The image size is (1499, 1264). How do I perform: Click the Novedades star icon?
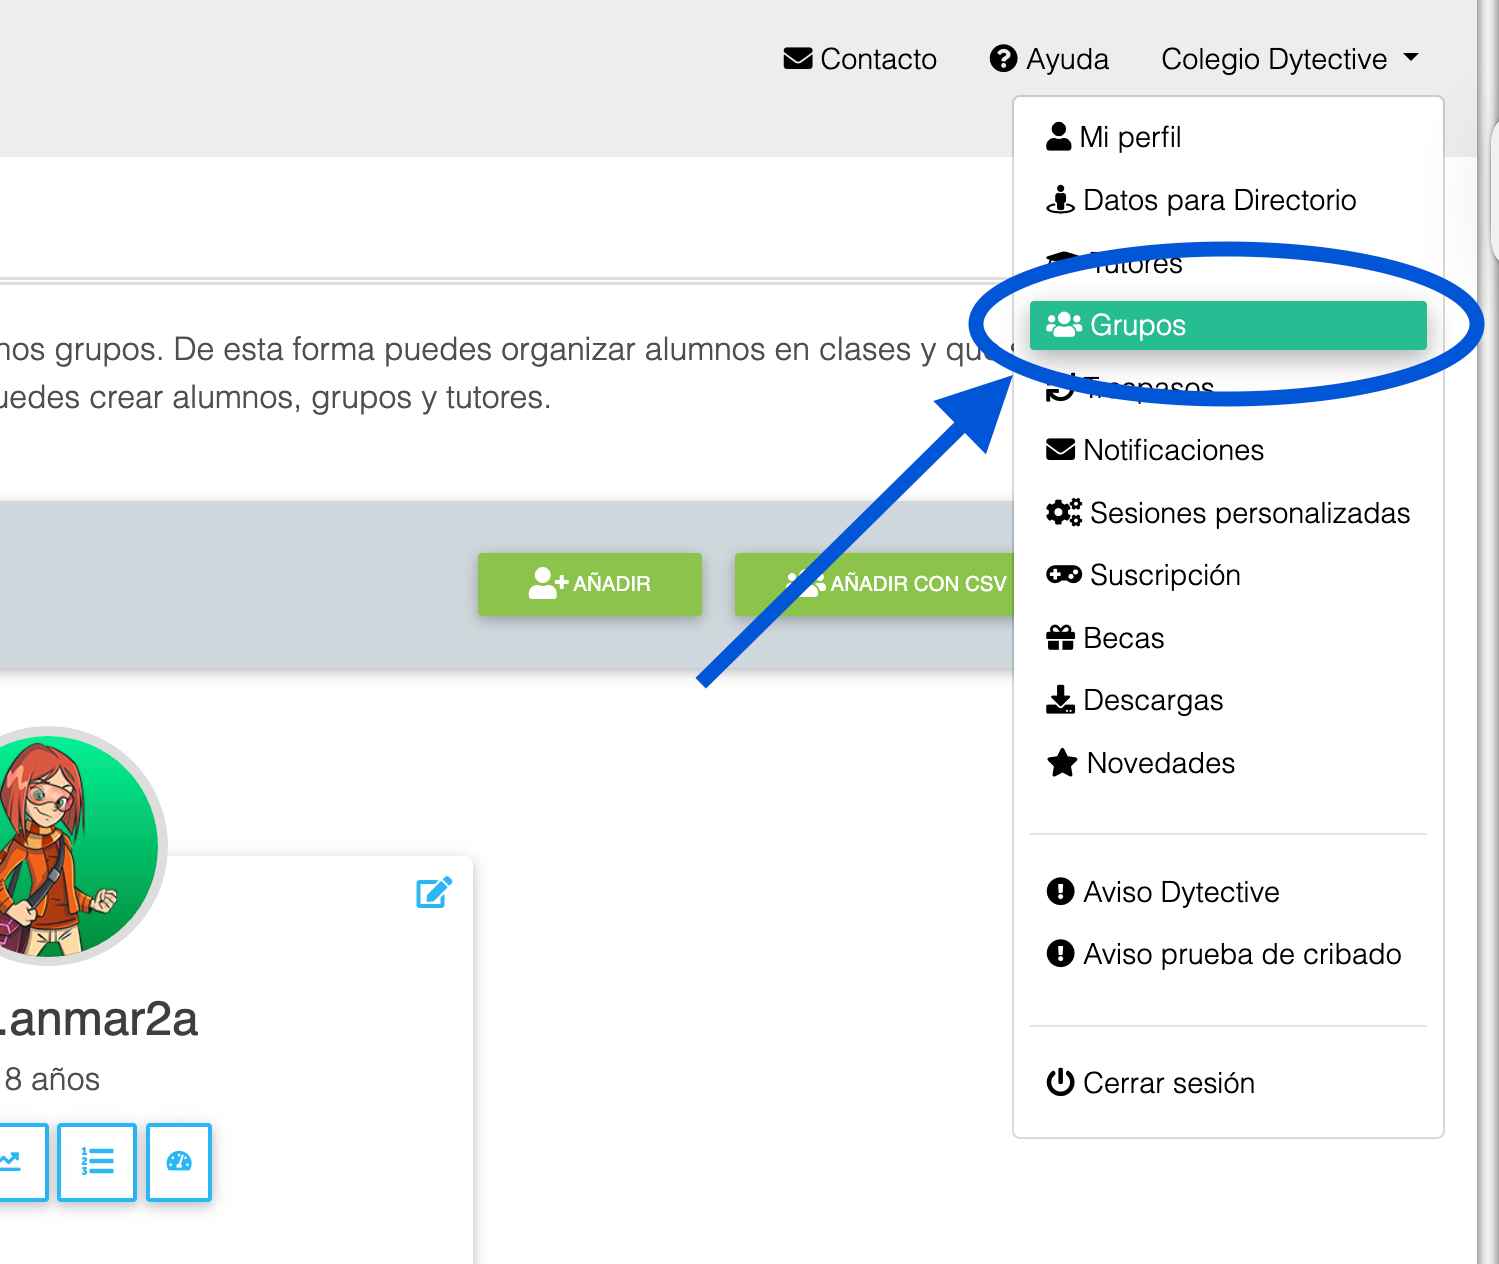[x=1061, y=763]
